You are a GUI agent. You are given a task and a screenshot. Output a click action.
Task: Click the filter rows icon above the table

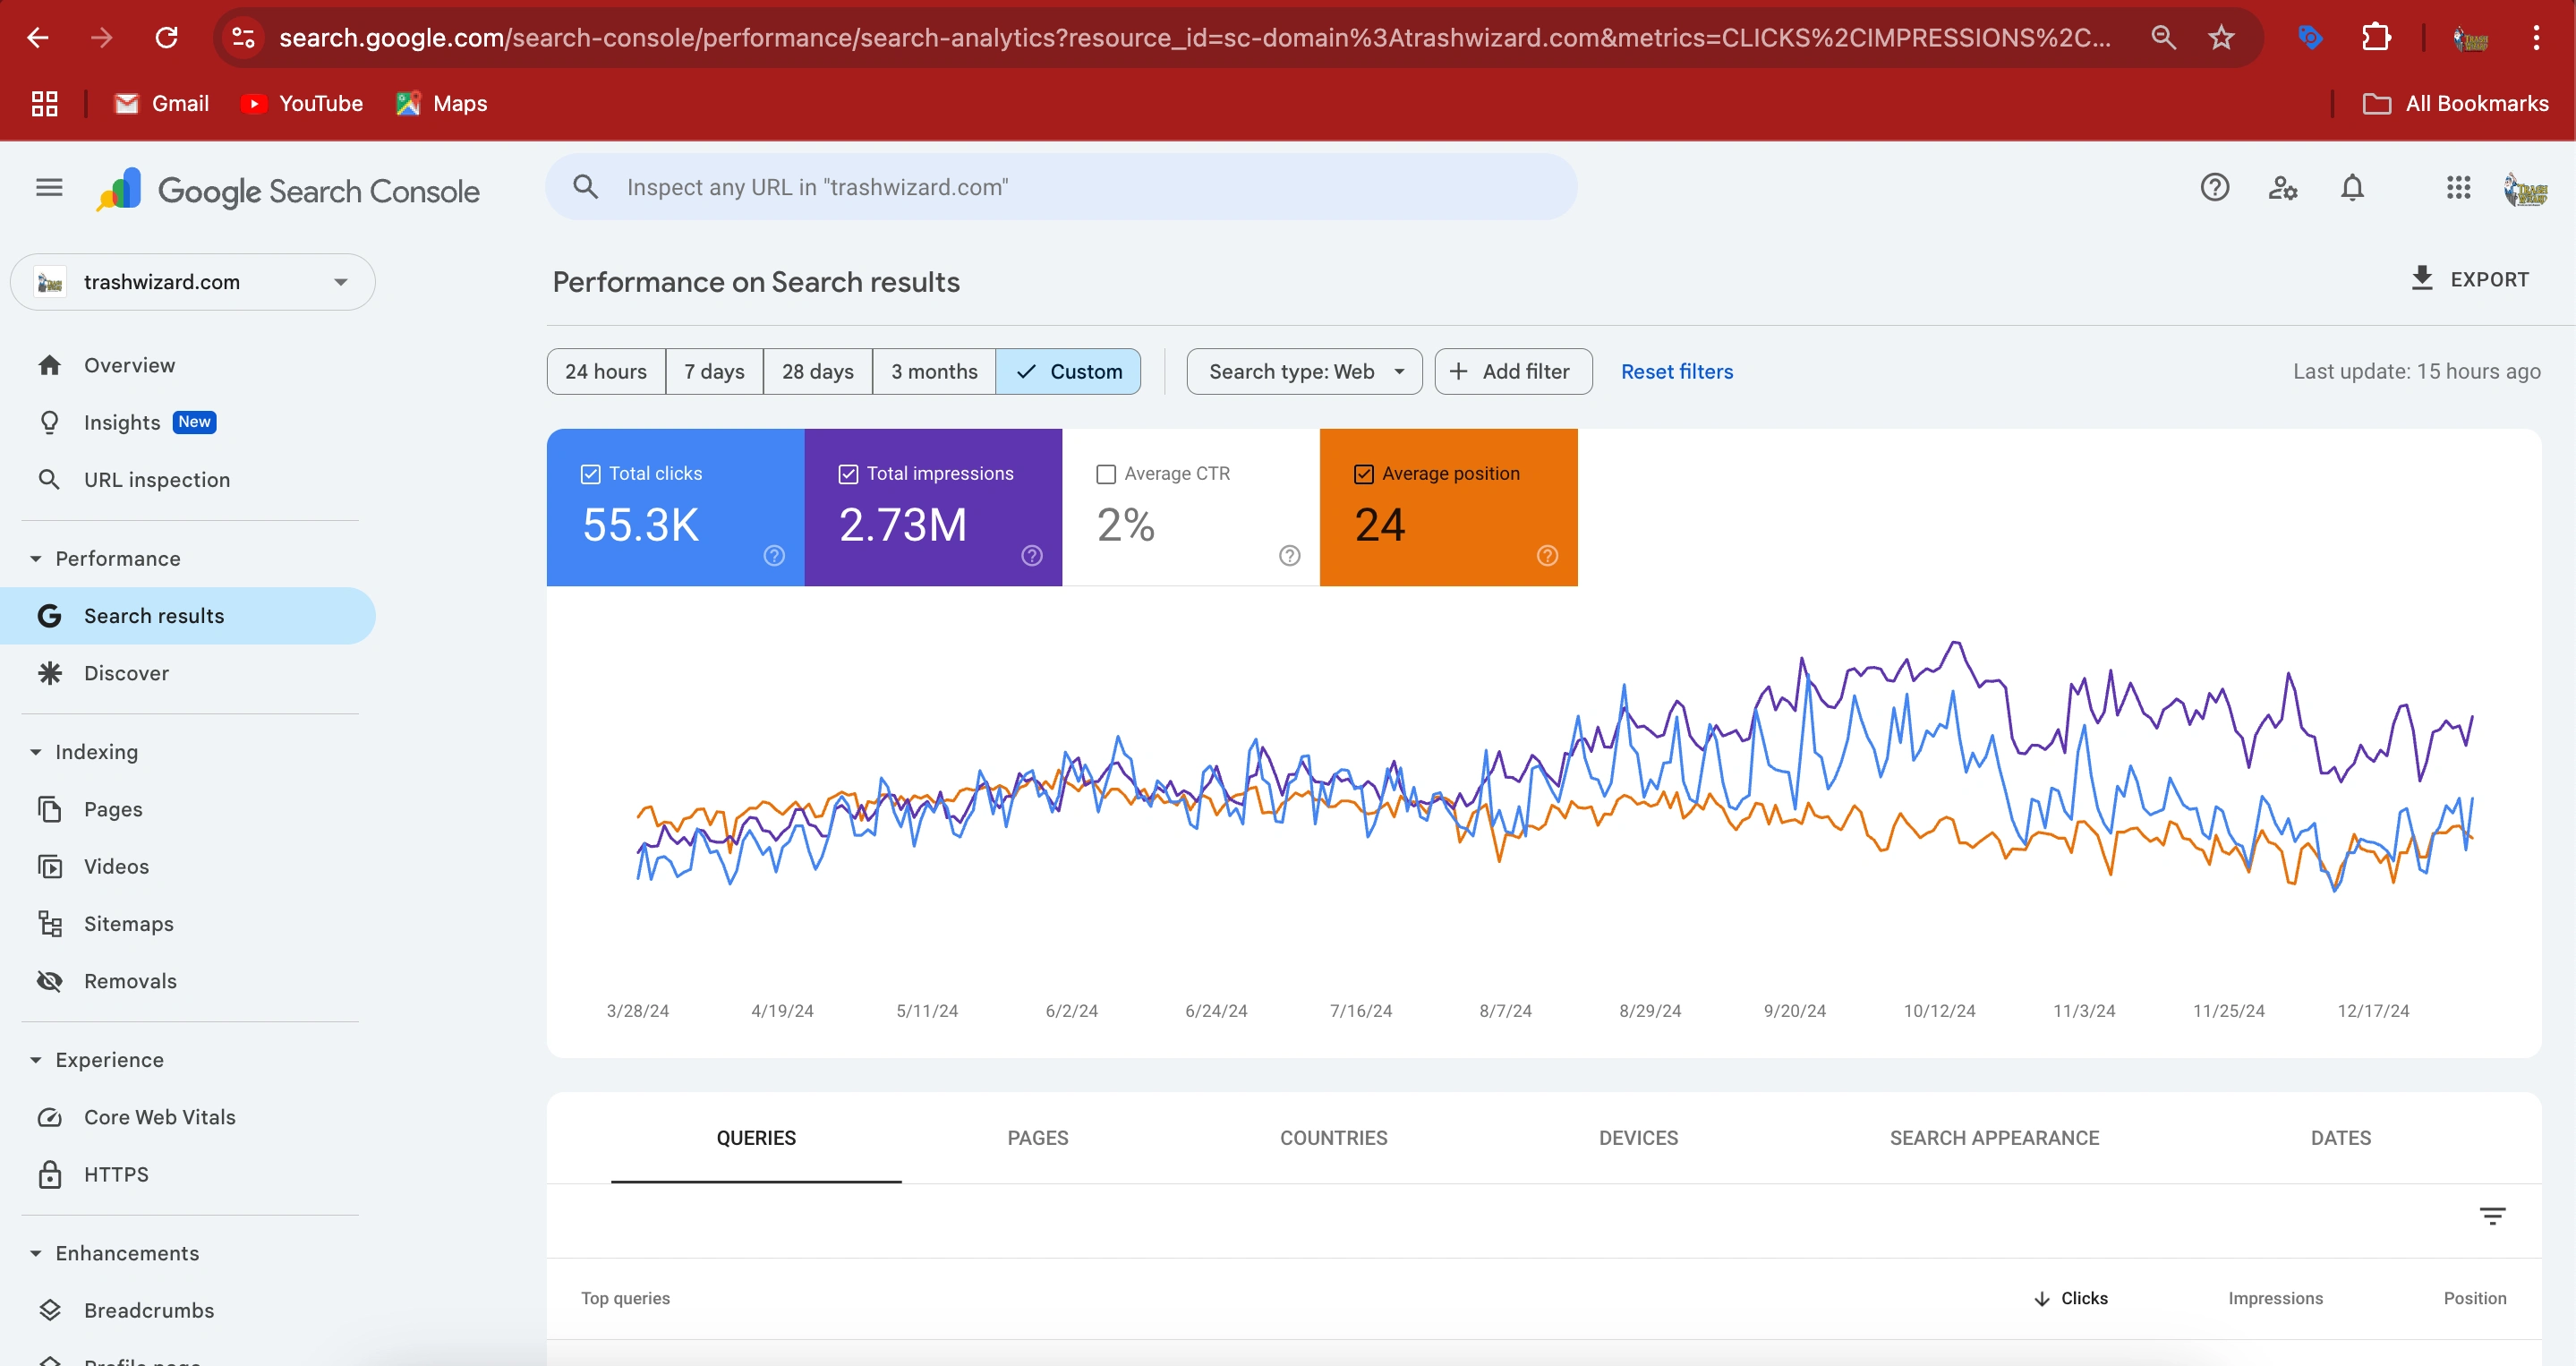click(2492, 1216)
